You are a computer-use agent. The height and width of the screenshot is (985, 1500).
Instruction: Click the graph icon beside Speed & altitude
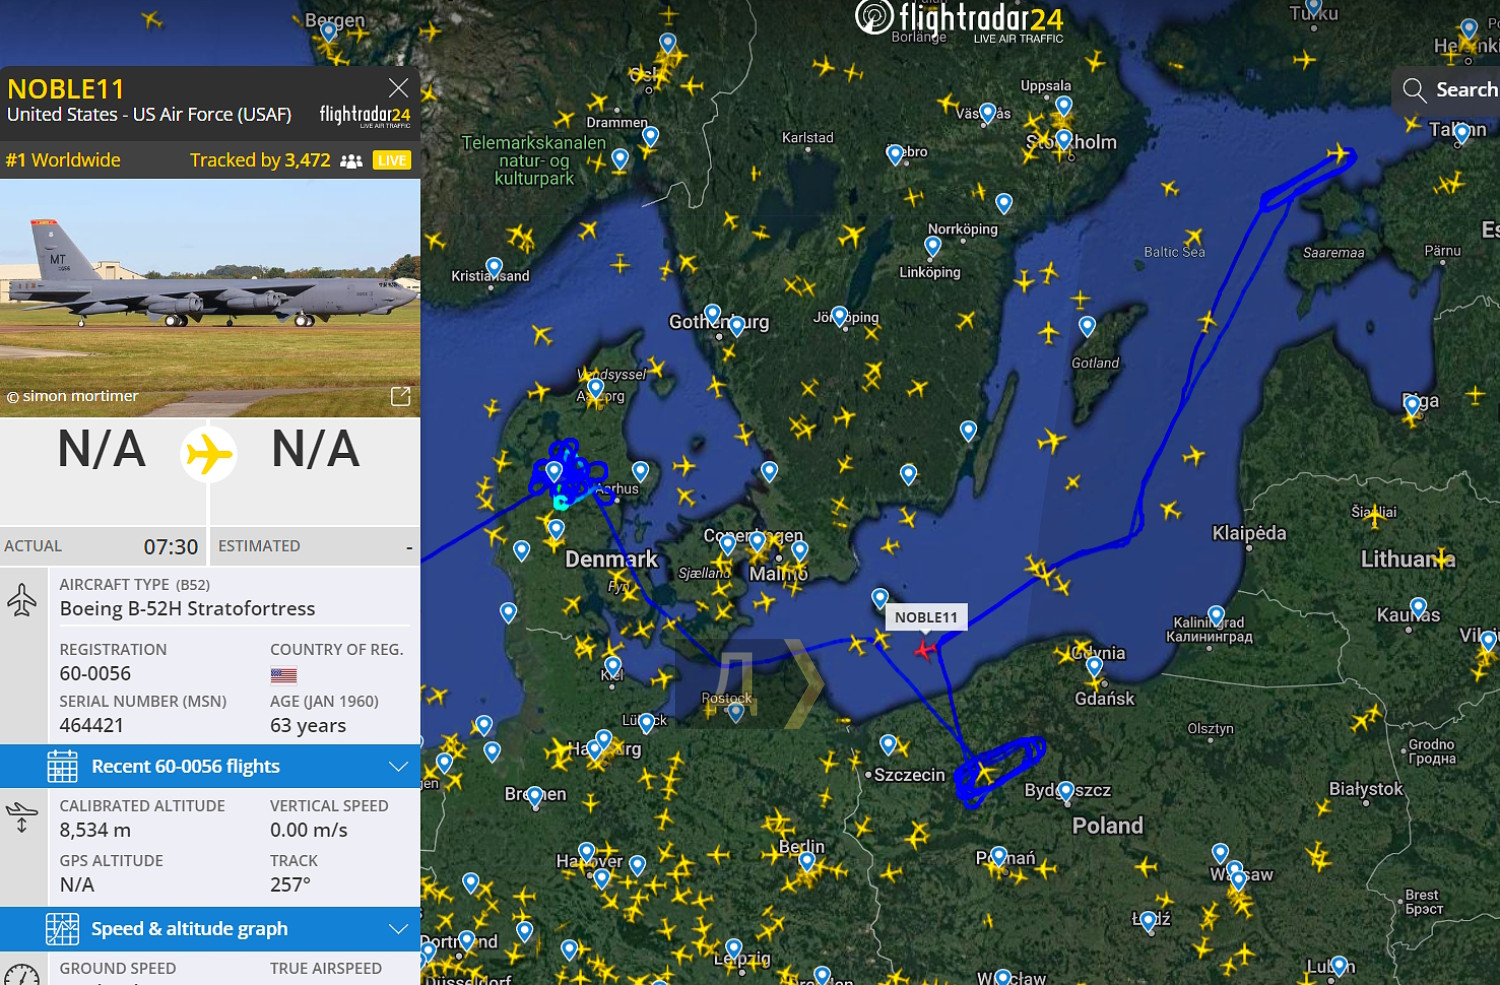tap(62, 929)
